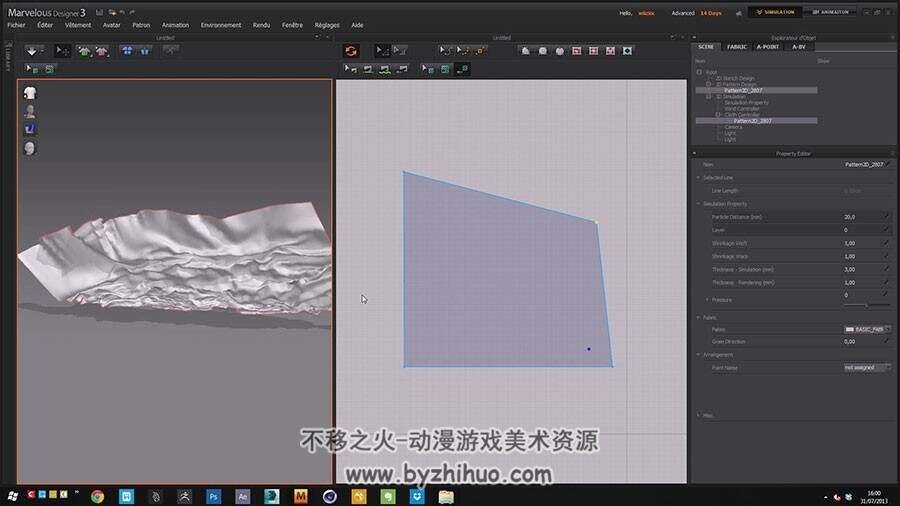Viewport: 900px width, 506px height.
Task: Open the Vêtement menu
Action: pos(78,25)
